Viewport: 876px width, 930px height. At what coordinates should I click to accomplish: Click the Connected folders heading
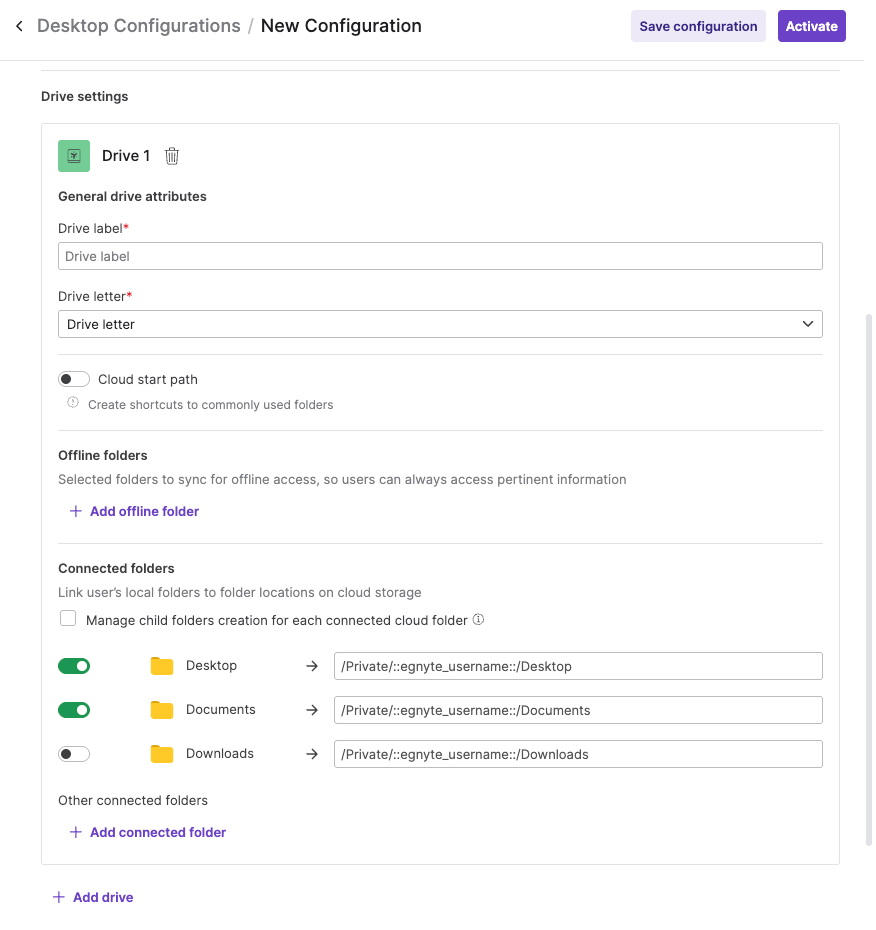116,568
